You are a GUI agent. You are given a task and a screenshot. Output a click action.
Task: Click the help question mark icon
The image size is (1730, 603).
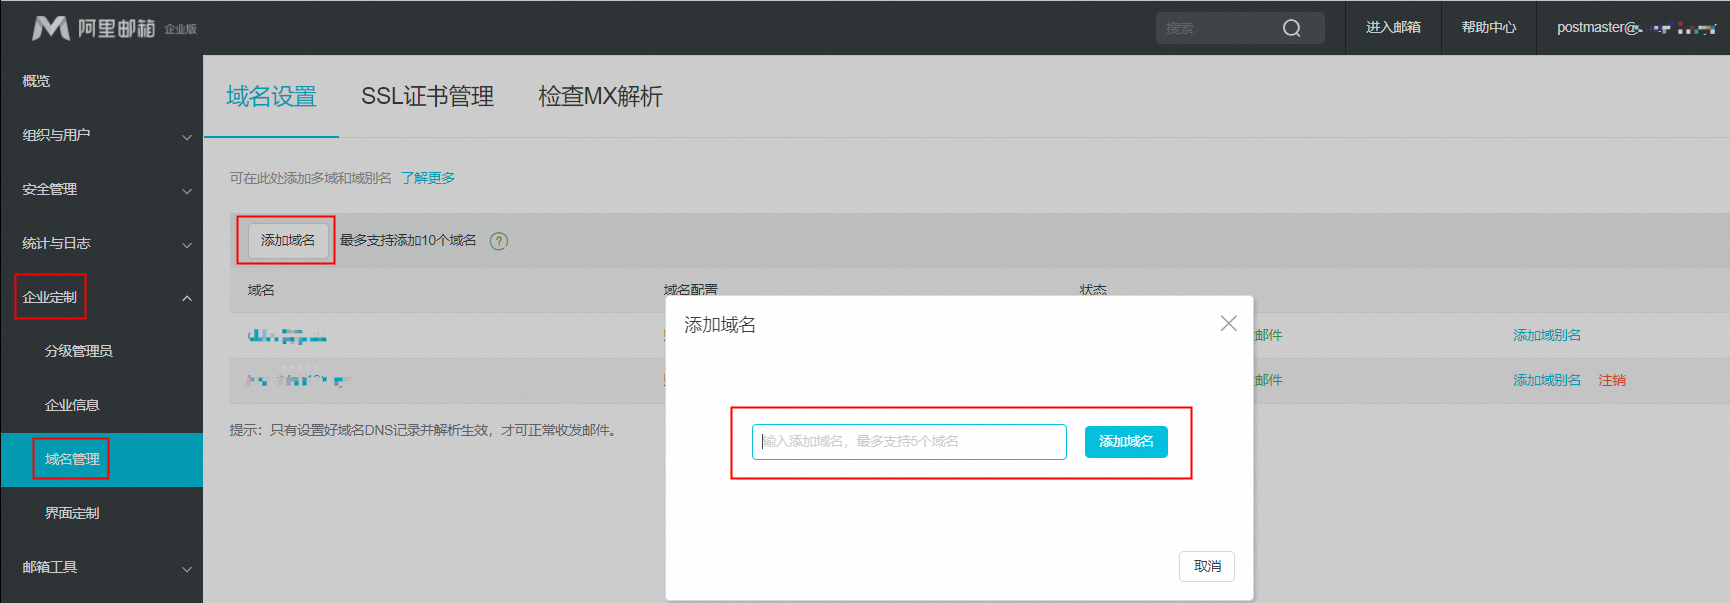tap(499, 241)
